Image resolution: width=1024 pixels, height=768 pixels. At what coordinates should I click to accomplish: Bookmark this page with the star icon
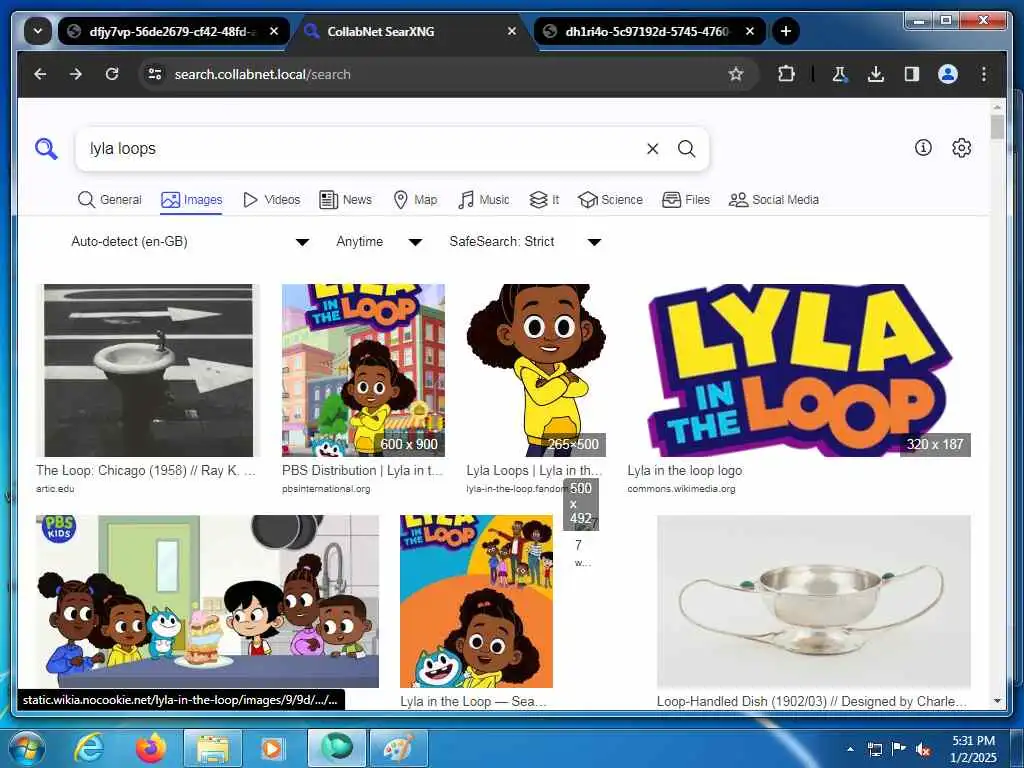(736, 74)
